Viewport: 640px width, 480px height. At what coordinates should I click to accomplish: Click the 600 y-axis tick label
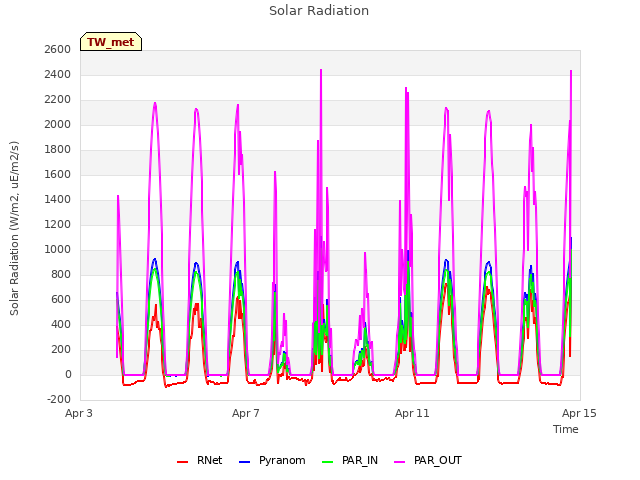click(61, 300)
